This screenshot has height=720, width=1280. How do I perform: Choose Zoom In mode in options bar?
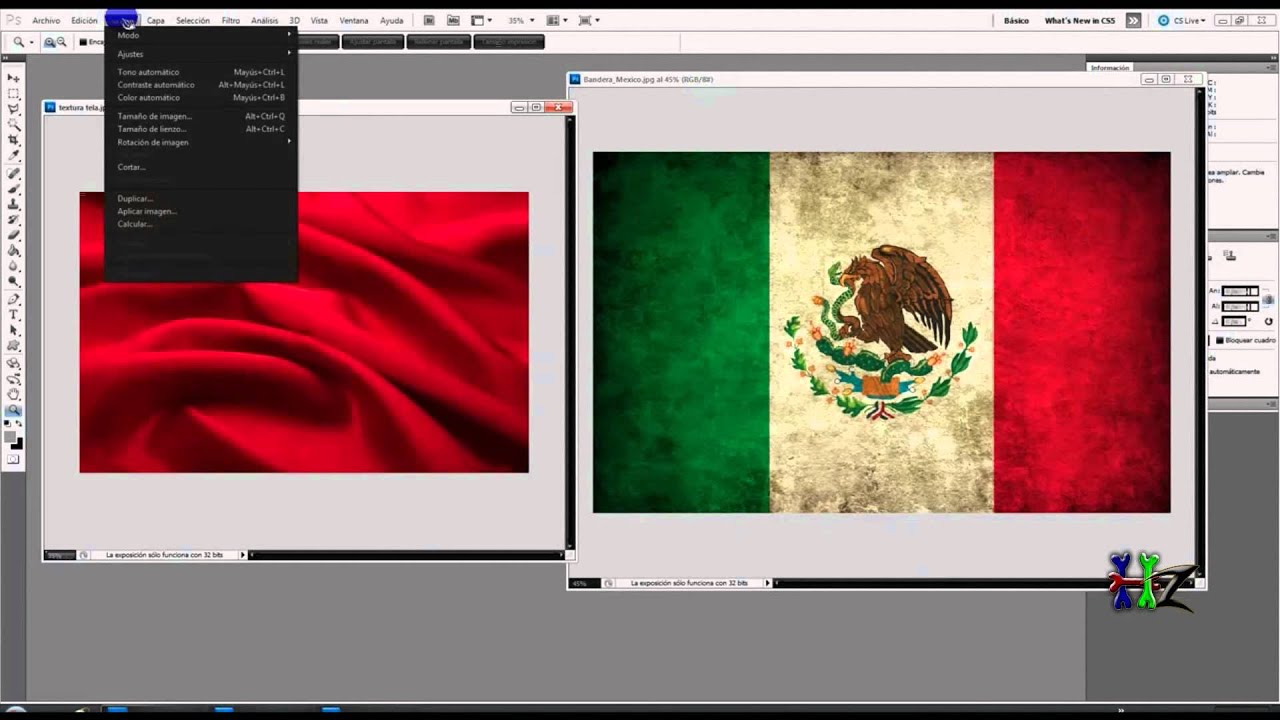50,42
